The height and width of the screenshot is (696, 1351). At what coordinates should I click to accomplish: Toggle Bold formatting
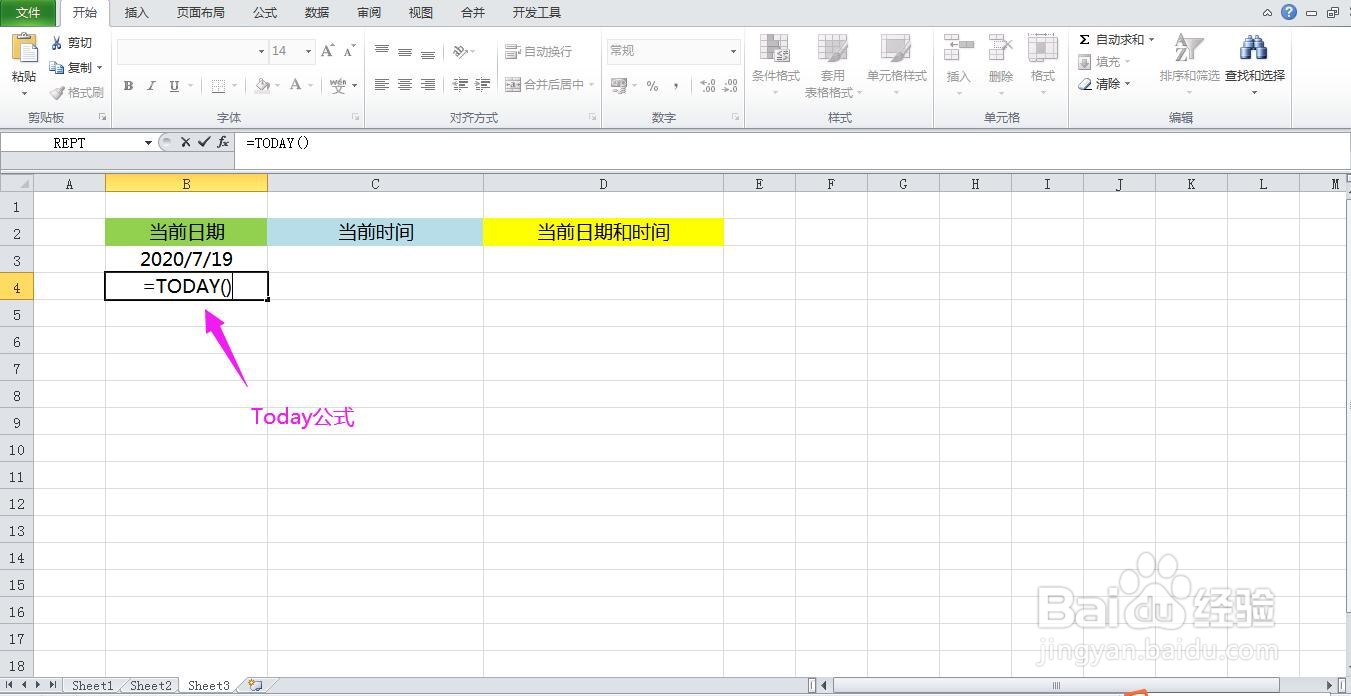point(128,86)
